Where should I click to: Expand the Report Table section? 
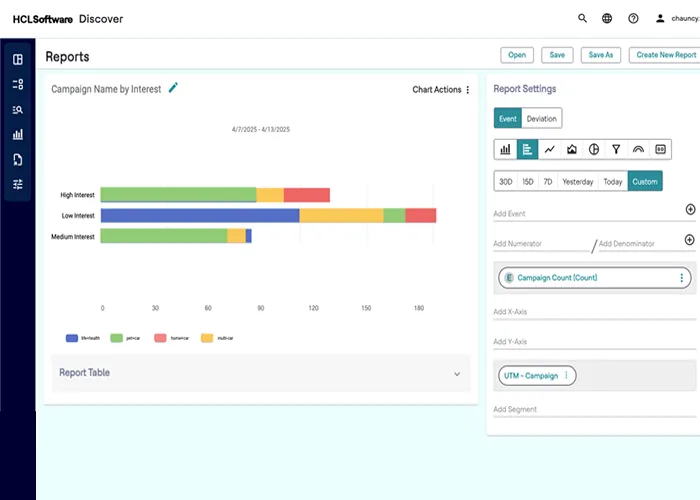(457, 374)
